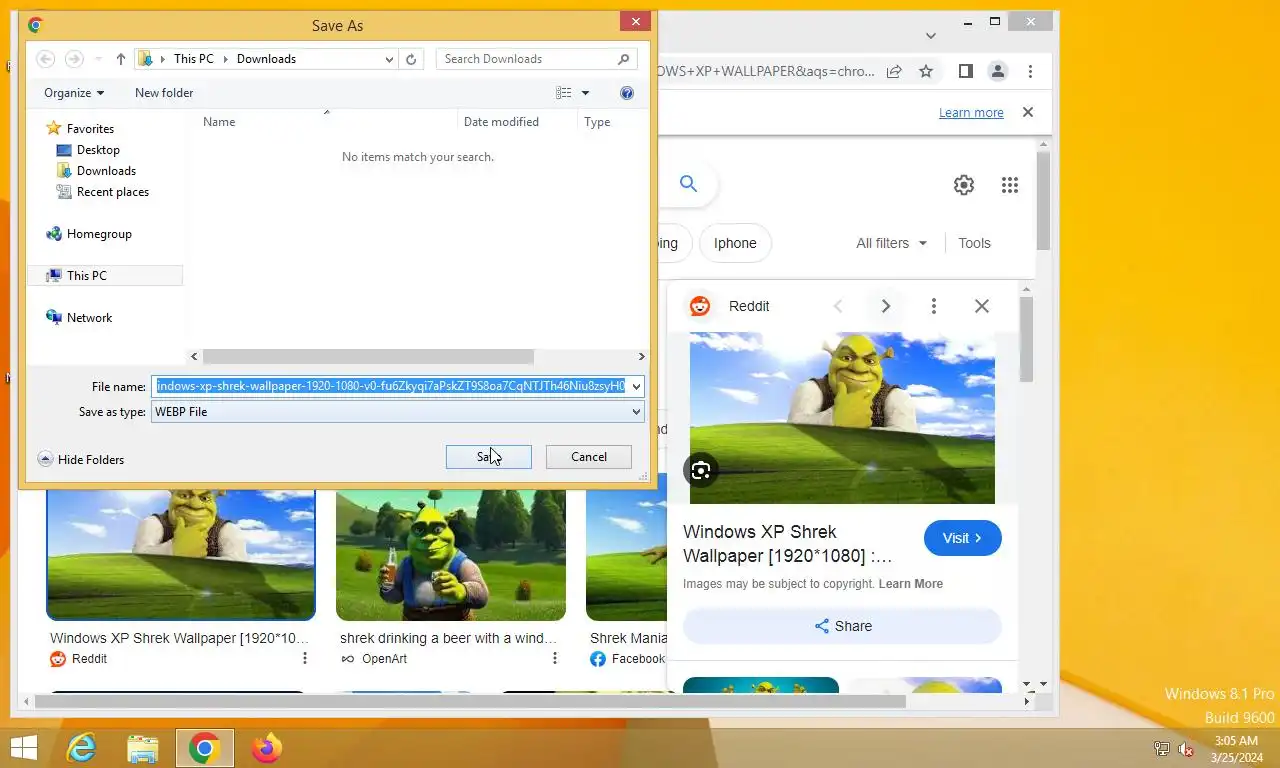Image resolution: width=1280 pixels, height=768 pixels.
Task: Click the Tools button
Action: 974,243
